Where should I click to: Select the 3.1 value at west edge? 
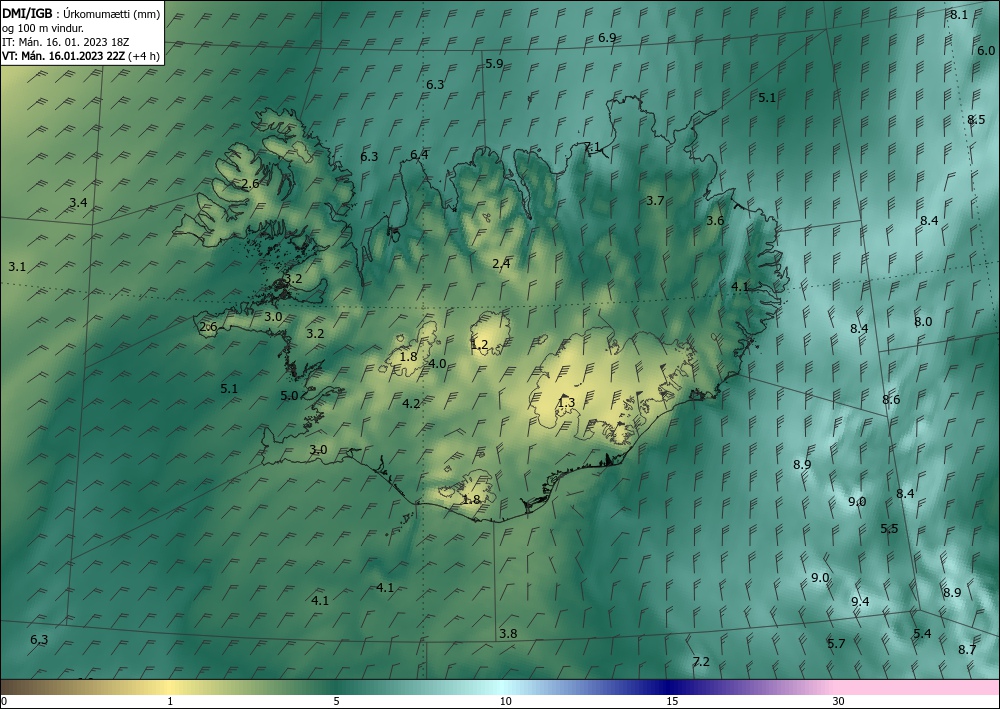click(17, 267)
